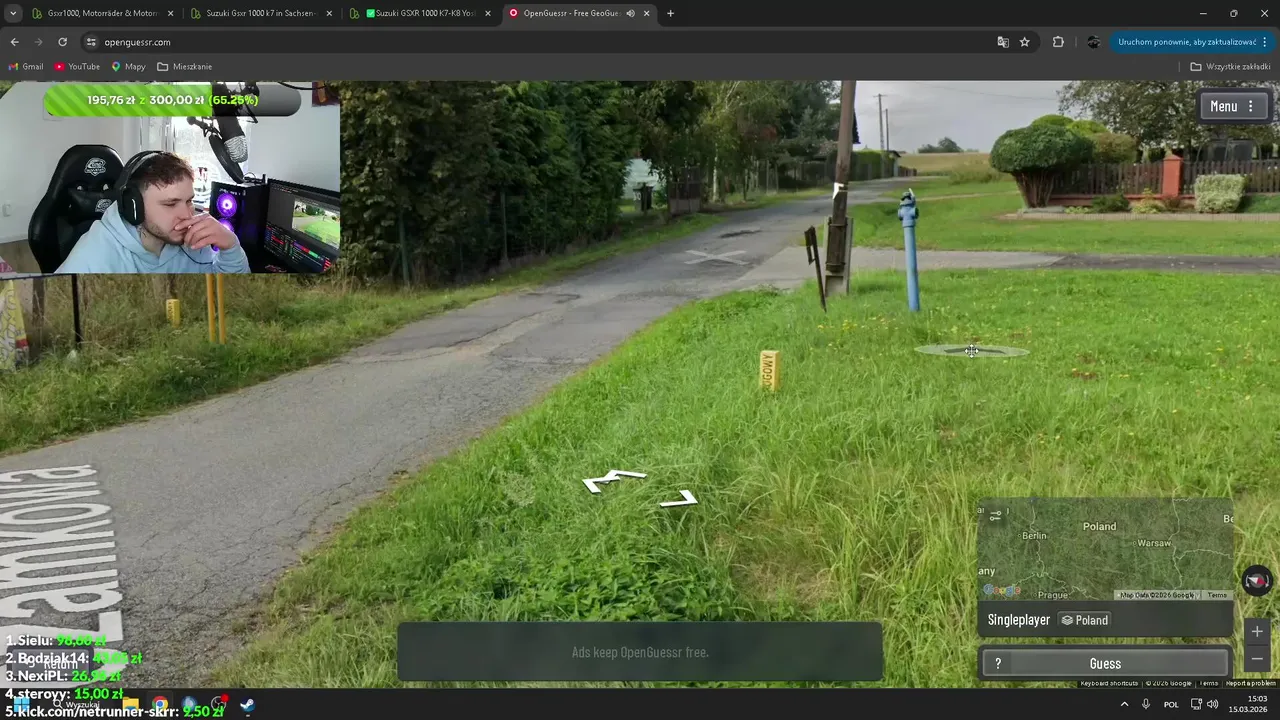The width and height of the screenshot is (1280, 720).
Task: Close the OpenGuessr tab
Action: point(647,13)
